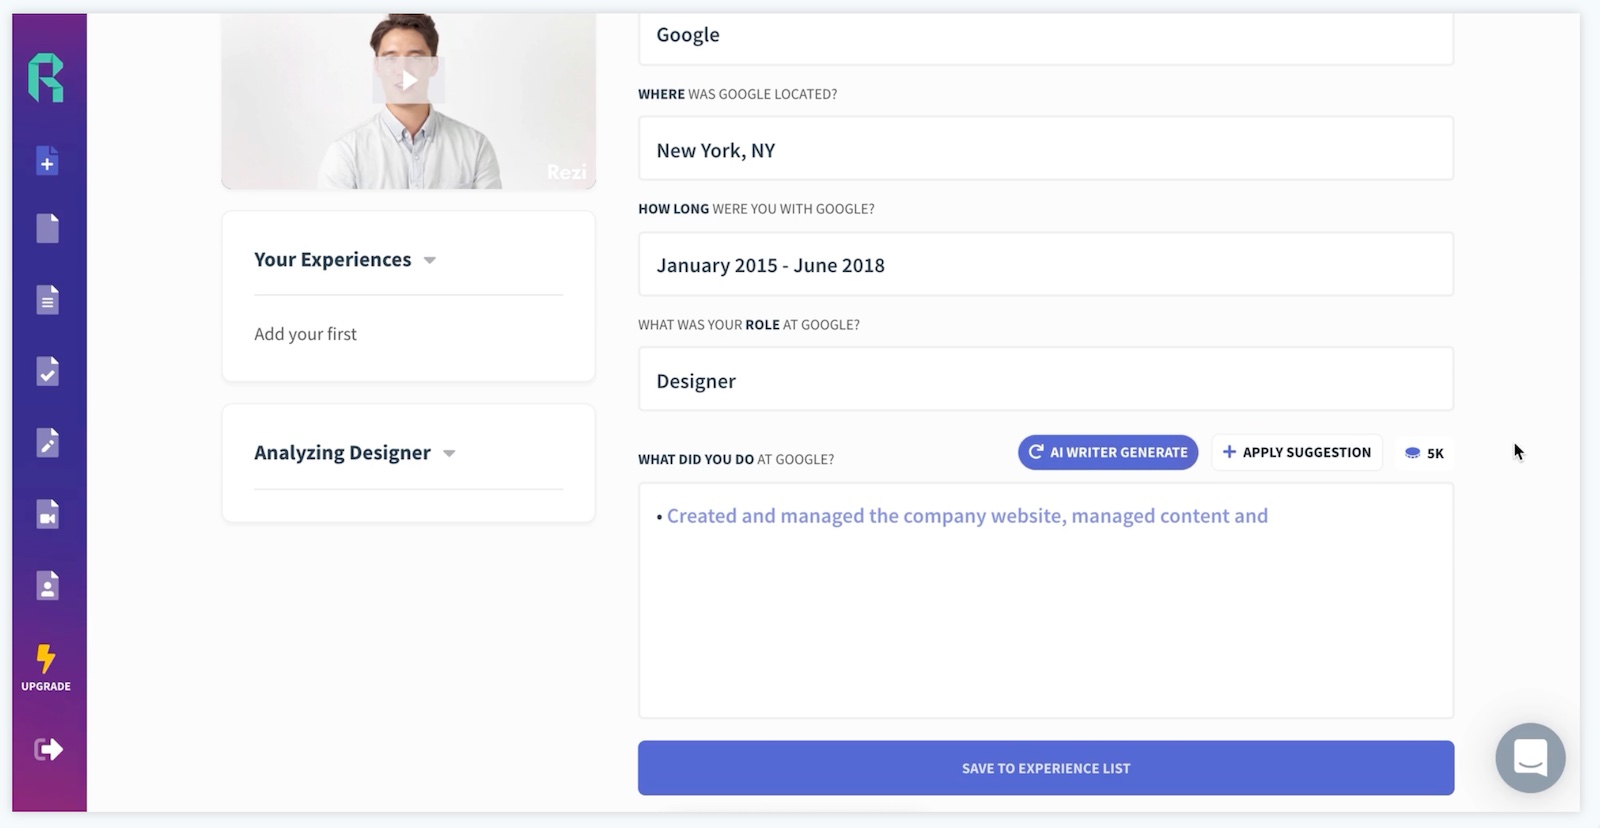
Task: Open the checkmark document sidebar icon
Action: [x=47, y=371]
